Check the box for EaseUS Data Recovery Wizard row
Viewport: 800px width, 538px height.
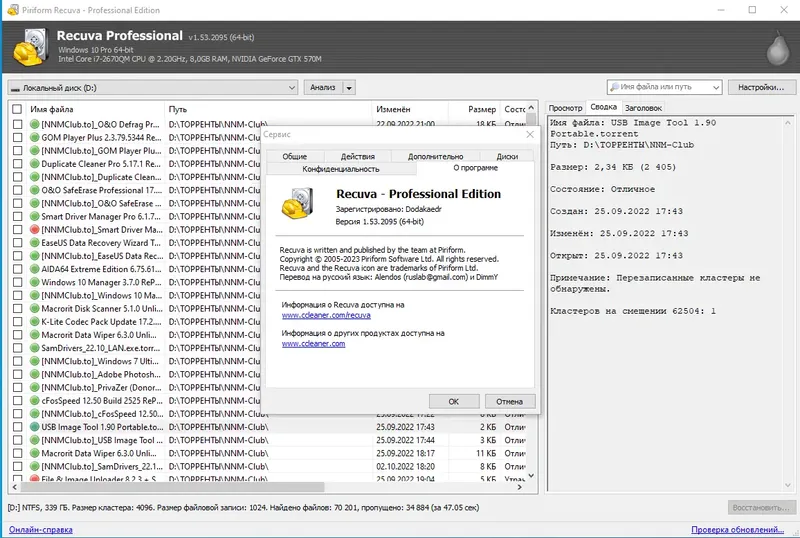click(17, 243)
